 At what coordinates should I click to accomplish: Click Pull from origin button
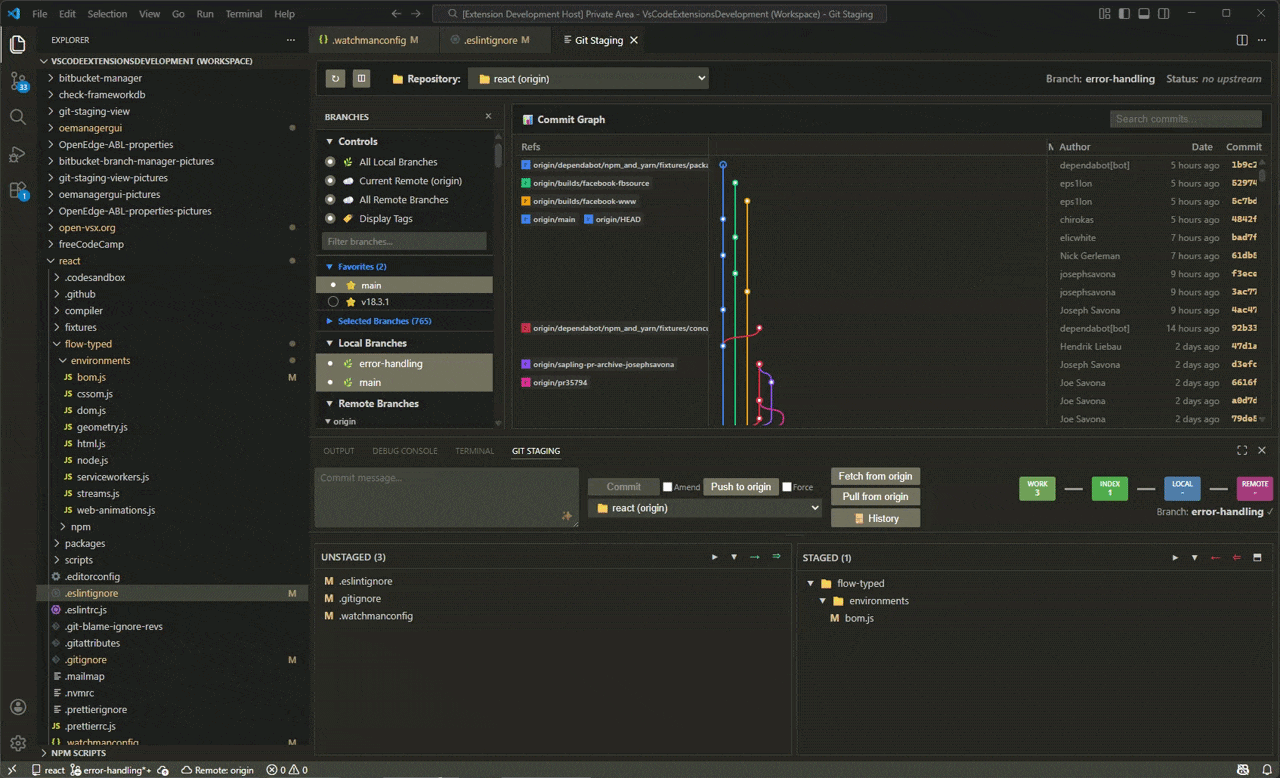pos(875,497)
